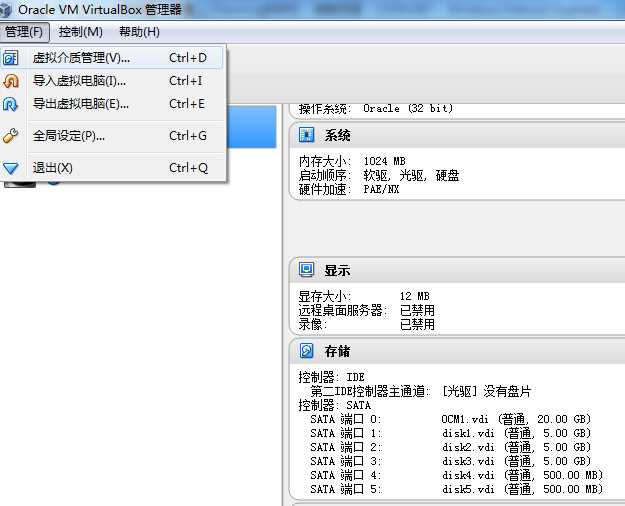Screen dimensions: 625x506
Task: Click 远程桌面服务器 已禁用 status
Action: (417, 310)
